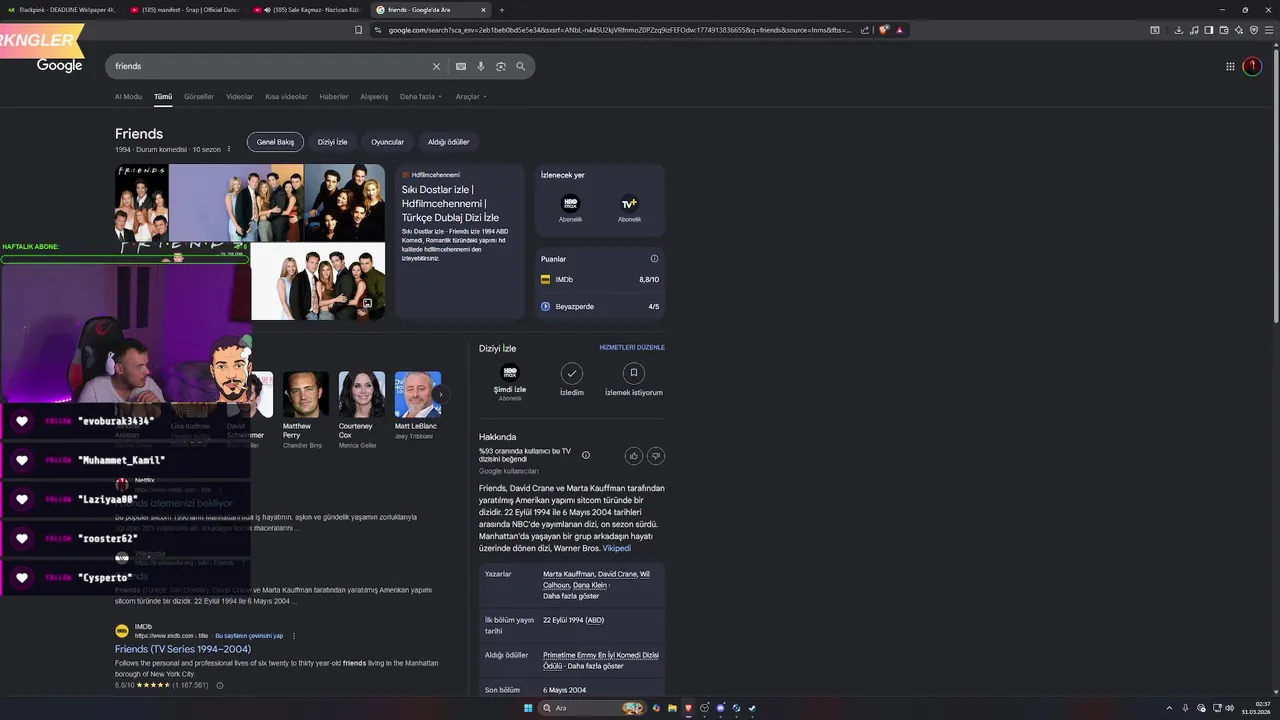Open File Explorer from taskbar
This screenshot has width=1280, height=720.
point(673,708)
